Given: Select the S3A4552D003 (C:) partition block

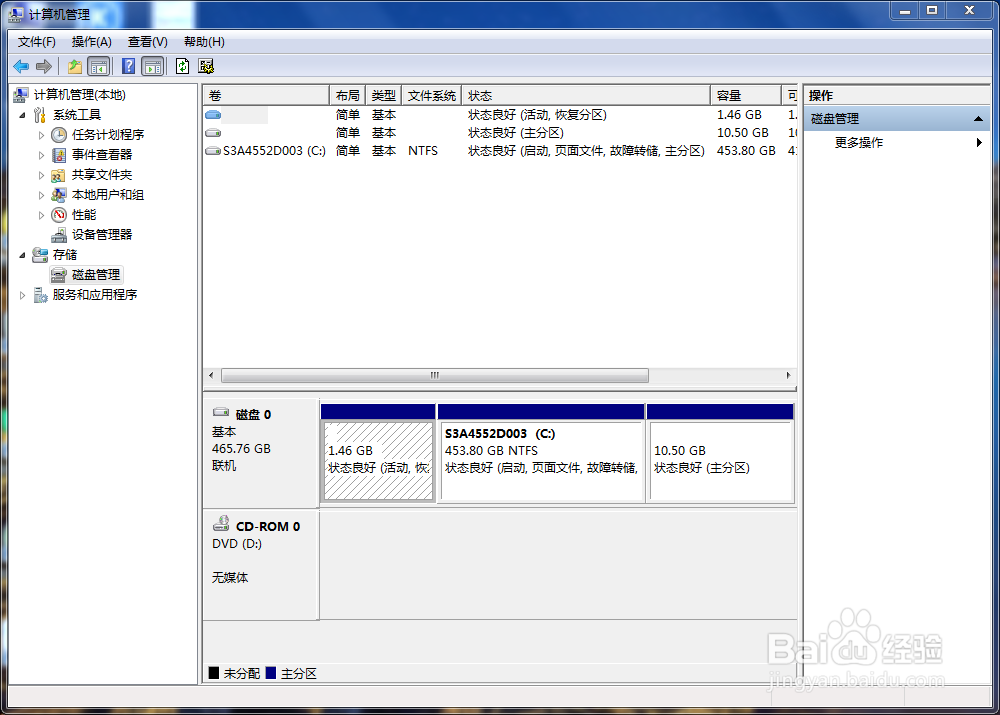Looking at the screenshot, I should (x=541, y=460).
